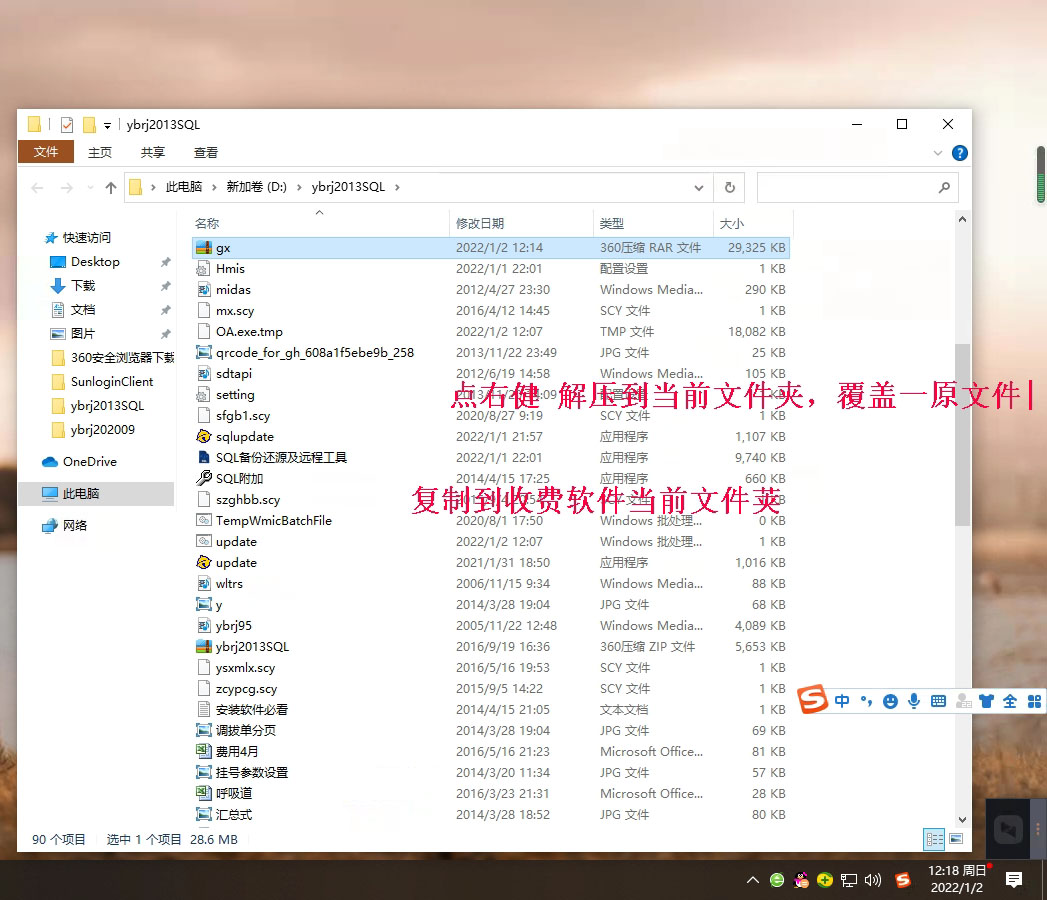Open the 查看 ribbon tab

click(x=206, y=152)
